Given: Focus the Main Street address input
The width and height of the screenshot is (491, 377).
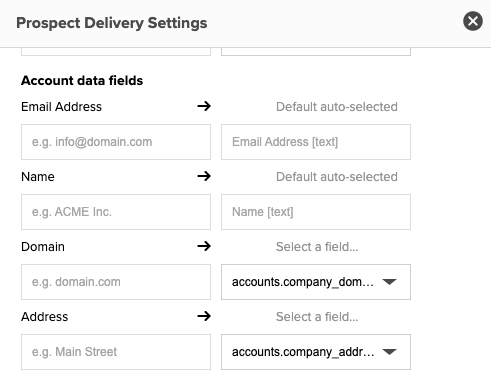Looking at the screenshot, I should click(116, 352).
